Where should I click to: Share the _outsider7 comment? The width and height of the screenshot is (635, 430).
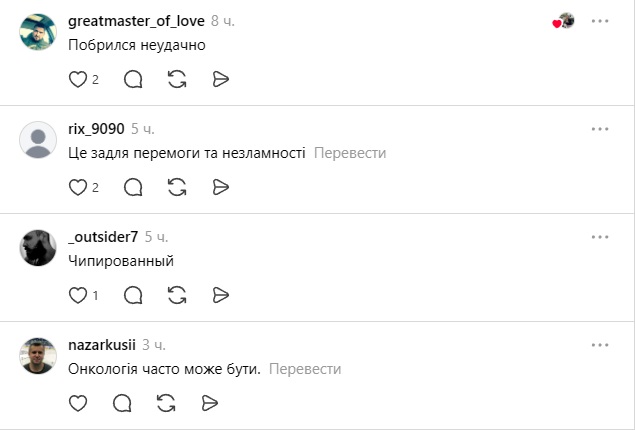pos(221,295)
